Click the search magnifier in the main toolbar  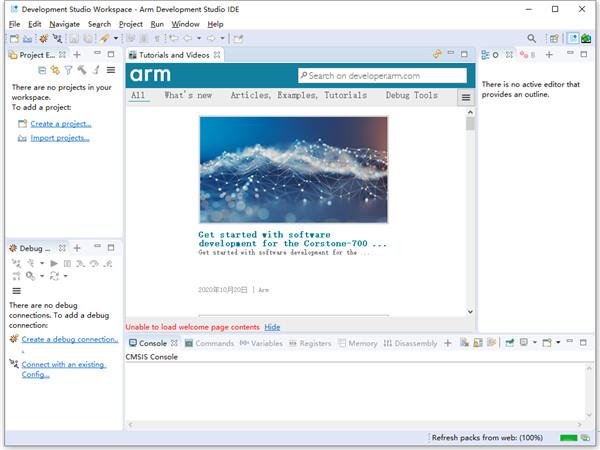click(532, 38)
